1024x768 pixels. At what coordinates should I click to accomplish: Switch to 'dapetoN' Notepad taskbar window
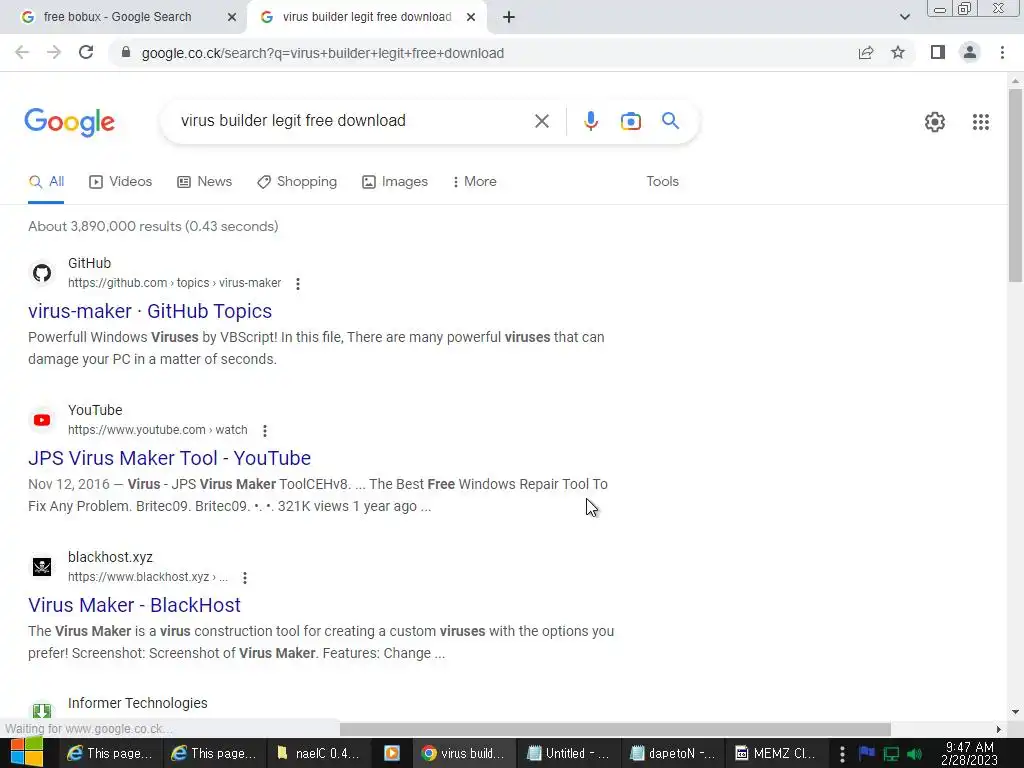click(x=672, y=753)
